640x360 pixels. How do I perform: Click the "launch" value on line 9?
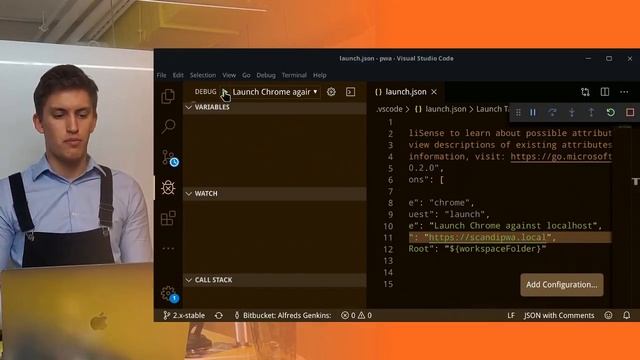[x=464, y=214]
